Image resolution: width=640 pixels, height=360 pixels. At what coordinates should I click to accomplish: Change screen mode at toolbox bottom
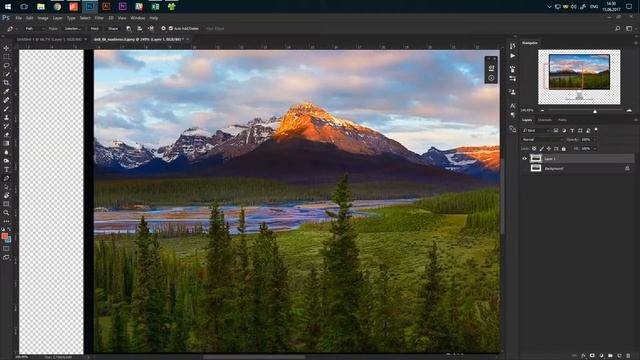(x=6, y=258)
